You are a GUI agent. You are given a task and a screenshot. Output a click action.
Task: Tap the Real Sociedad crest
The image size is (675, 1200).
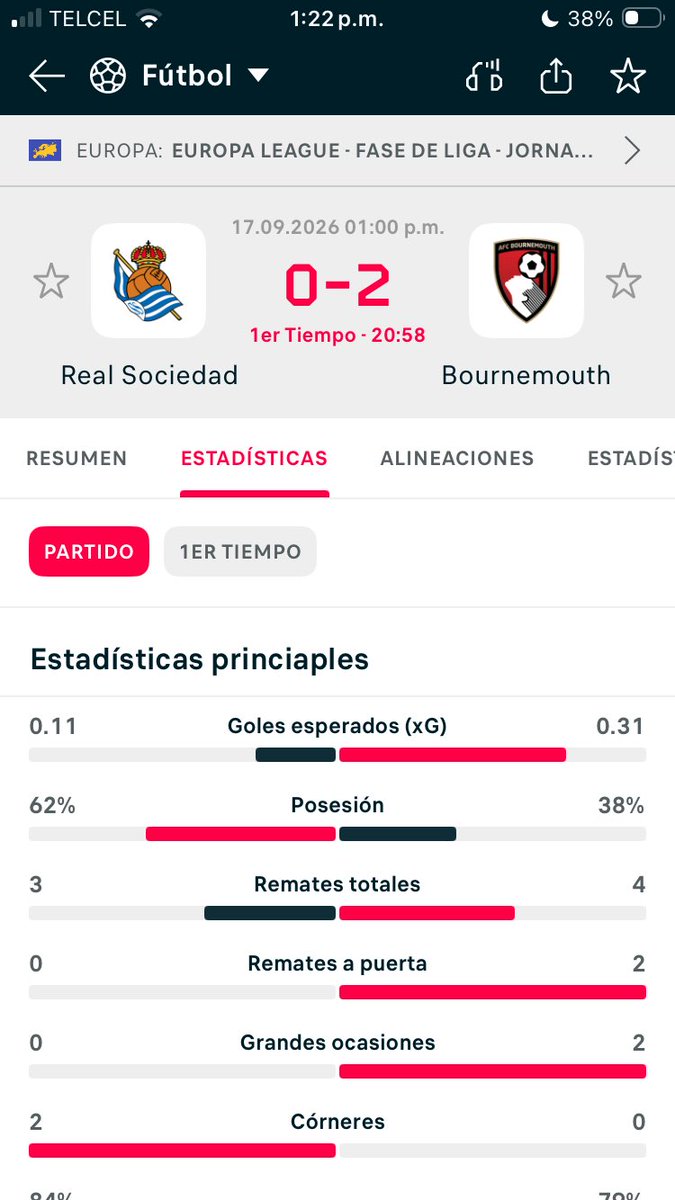pyautogui.click(x=148, y=280)
